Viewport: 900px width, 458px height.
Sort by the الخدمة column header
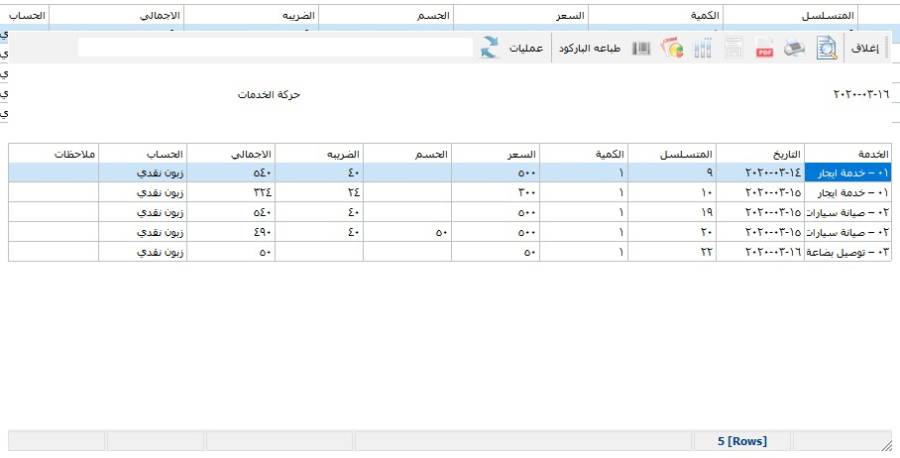tap(847, 154)
